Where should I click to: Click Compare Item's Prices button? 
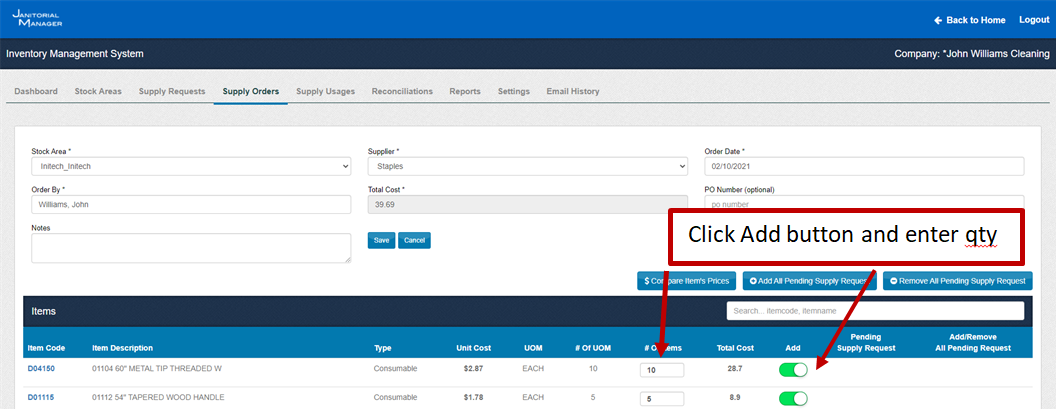click(x=688, y=281)
